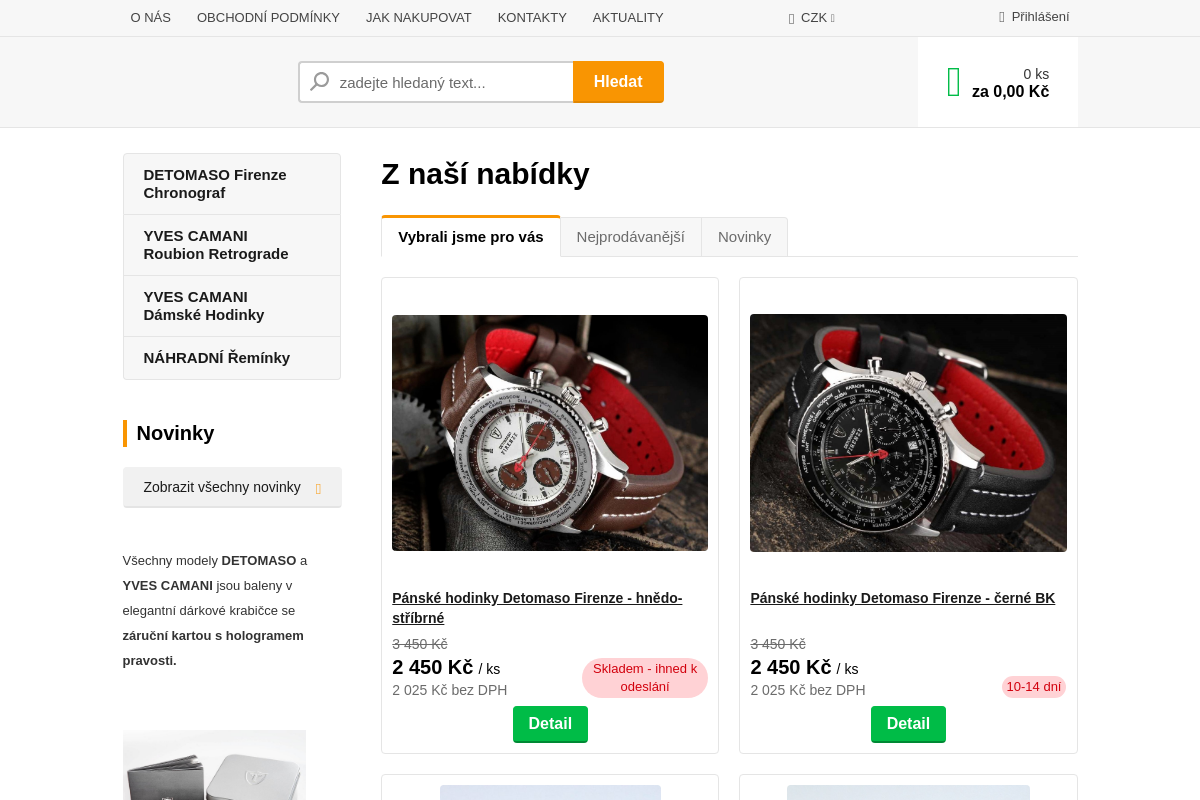1200x800 pixels.
Task: Open the KONTAKTY menu link
Action: [x=532, y=18]
